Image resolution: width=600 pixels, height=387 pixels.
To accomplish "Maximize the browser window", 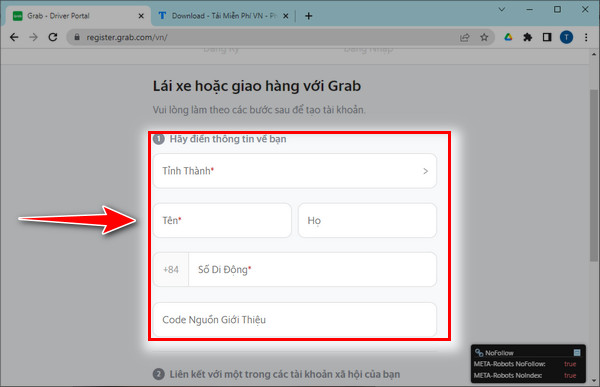I will pos(557,10).
